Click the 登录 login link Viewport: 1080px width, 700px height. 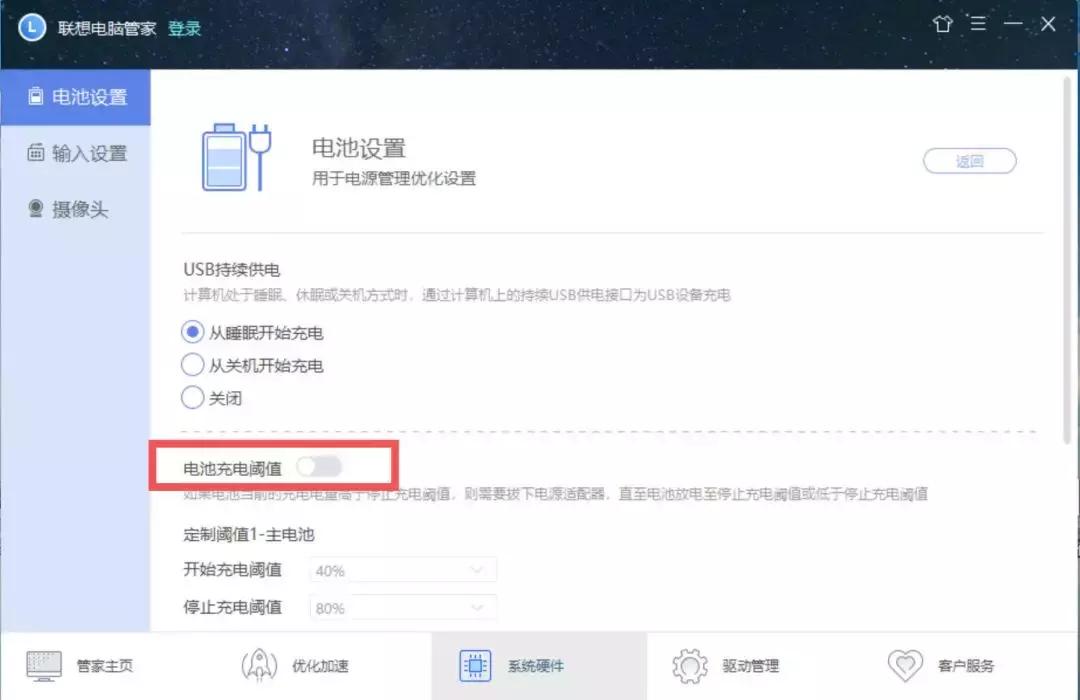(x=184, y=29)
